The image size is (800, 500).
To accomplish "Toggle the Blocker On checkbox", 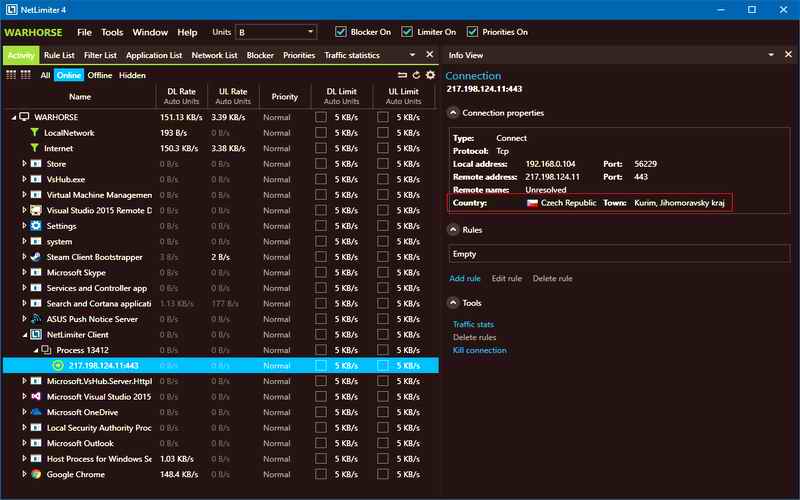I will coord(341,32).
